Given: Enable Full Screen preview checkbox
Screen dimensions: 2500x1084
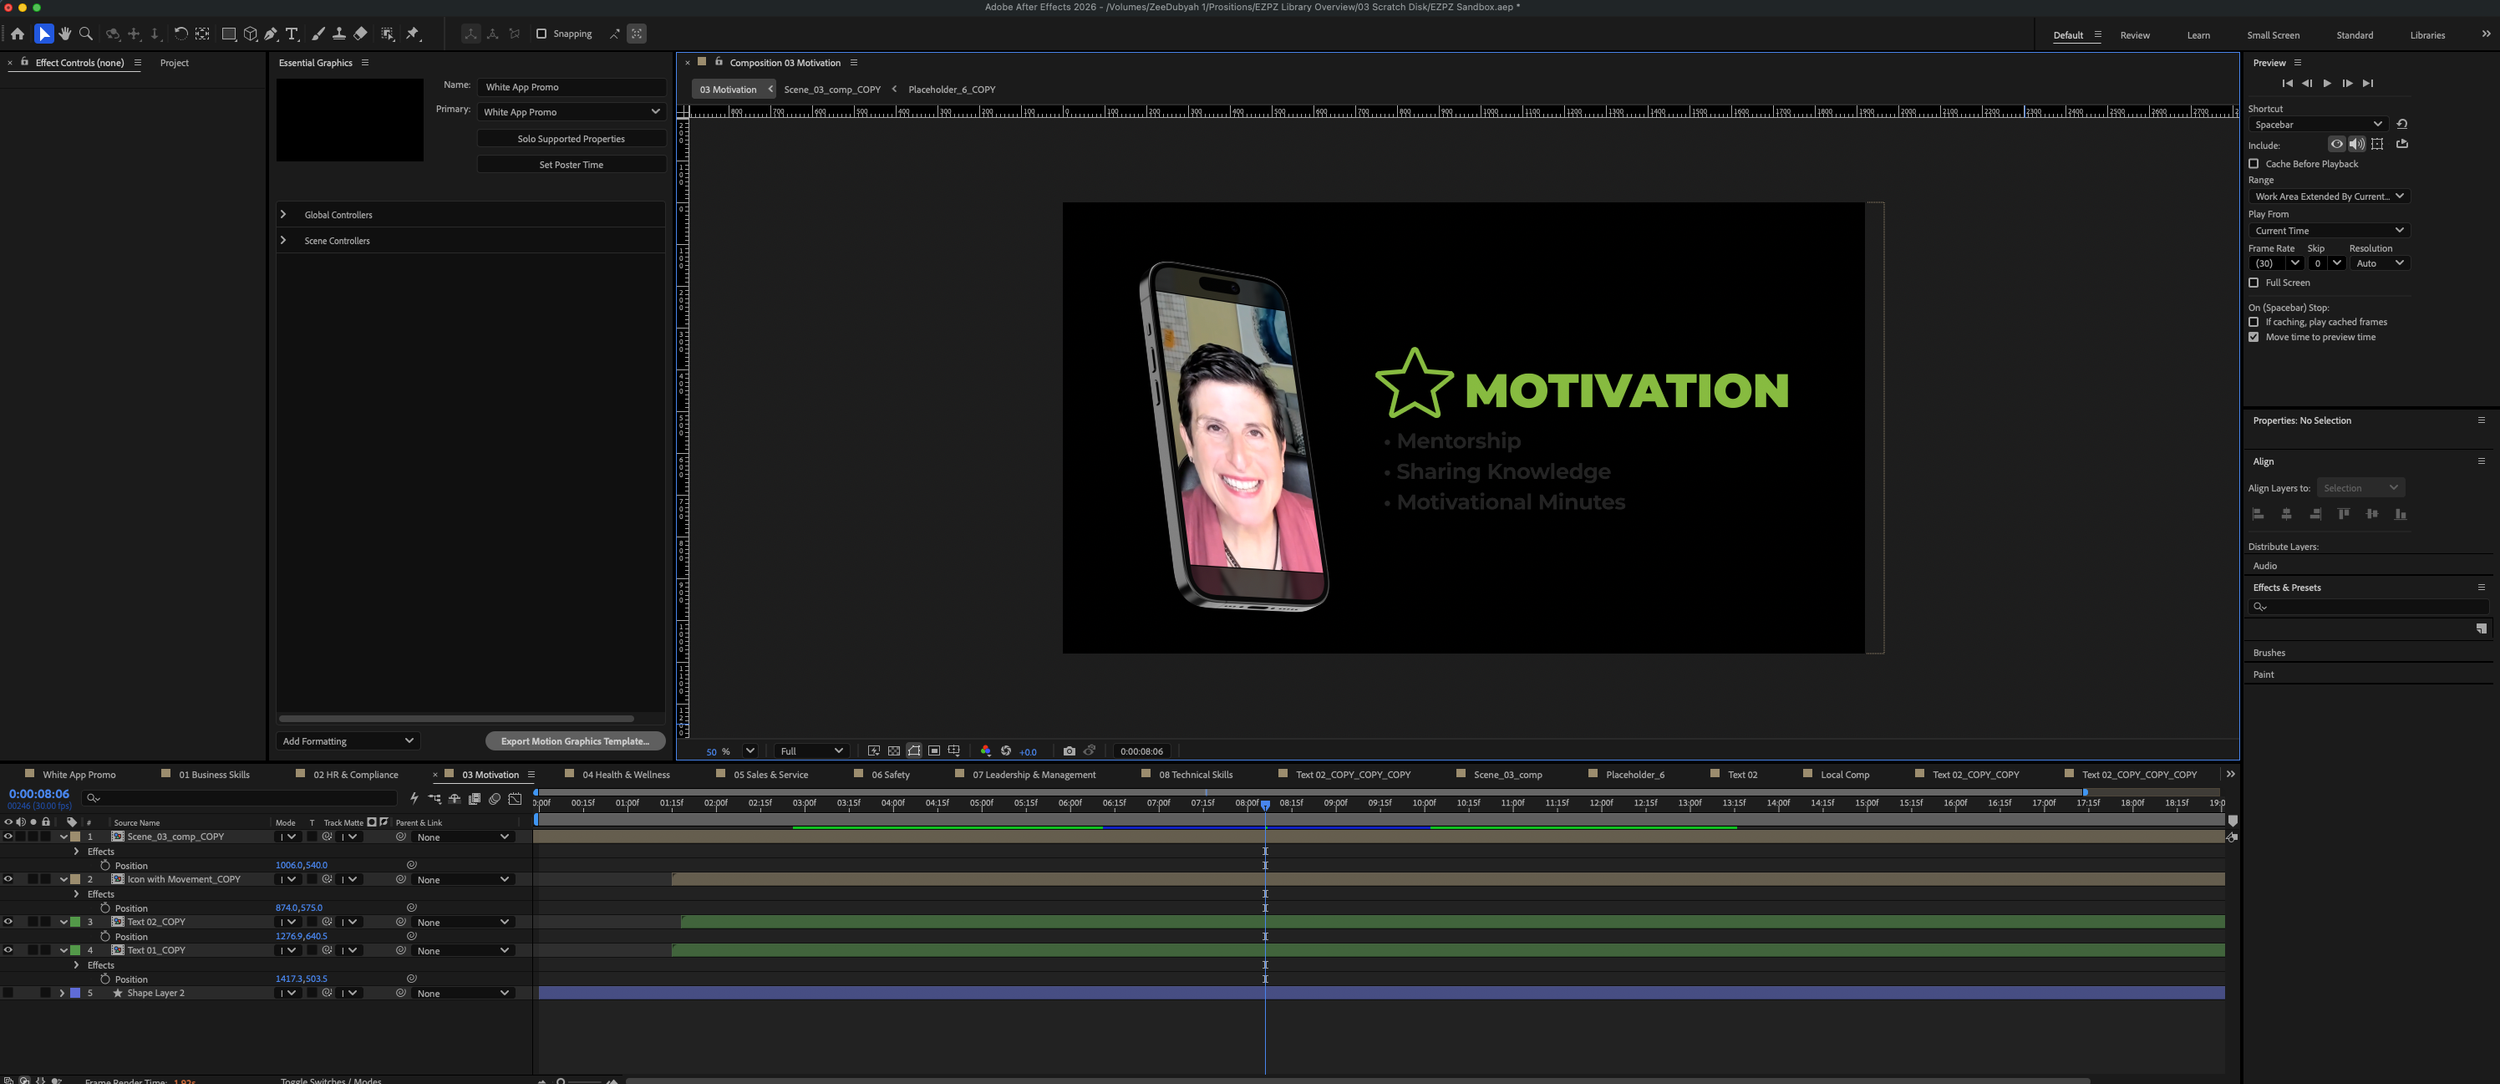Looking at the screenshot, I should point(2253,283).
